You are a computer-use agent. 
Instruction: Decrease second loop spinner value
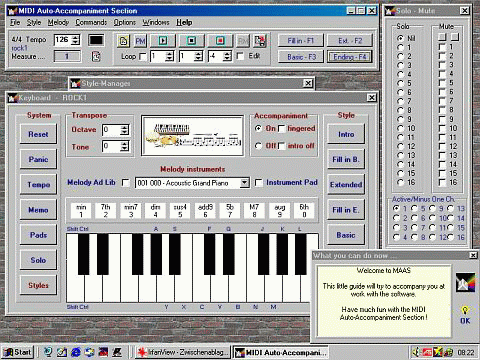point(198,59)
